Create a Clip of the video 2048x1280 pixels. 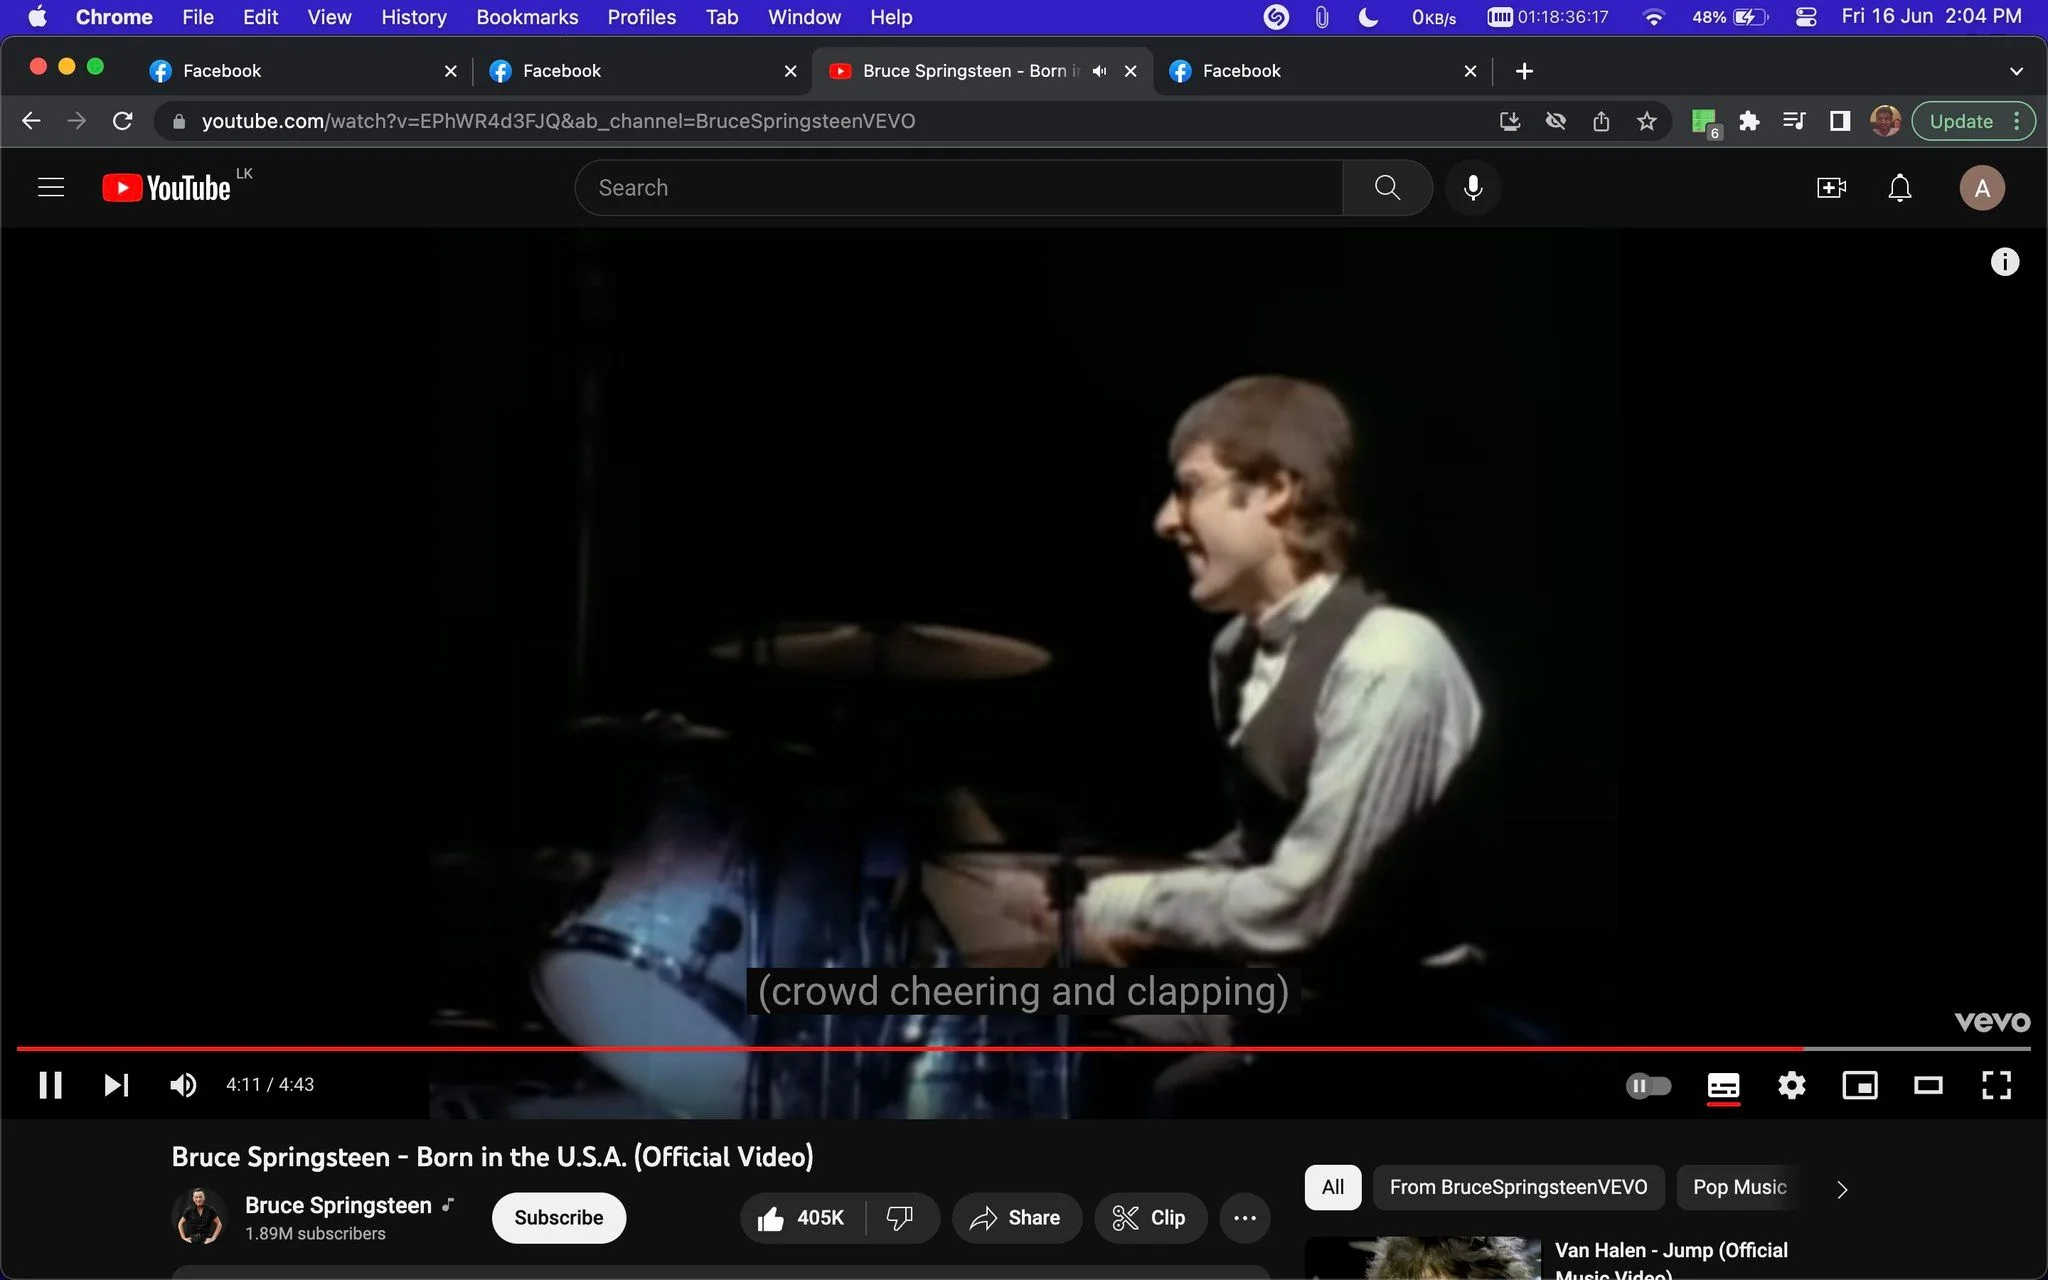[1151, 1218]
